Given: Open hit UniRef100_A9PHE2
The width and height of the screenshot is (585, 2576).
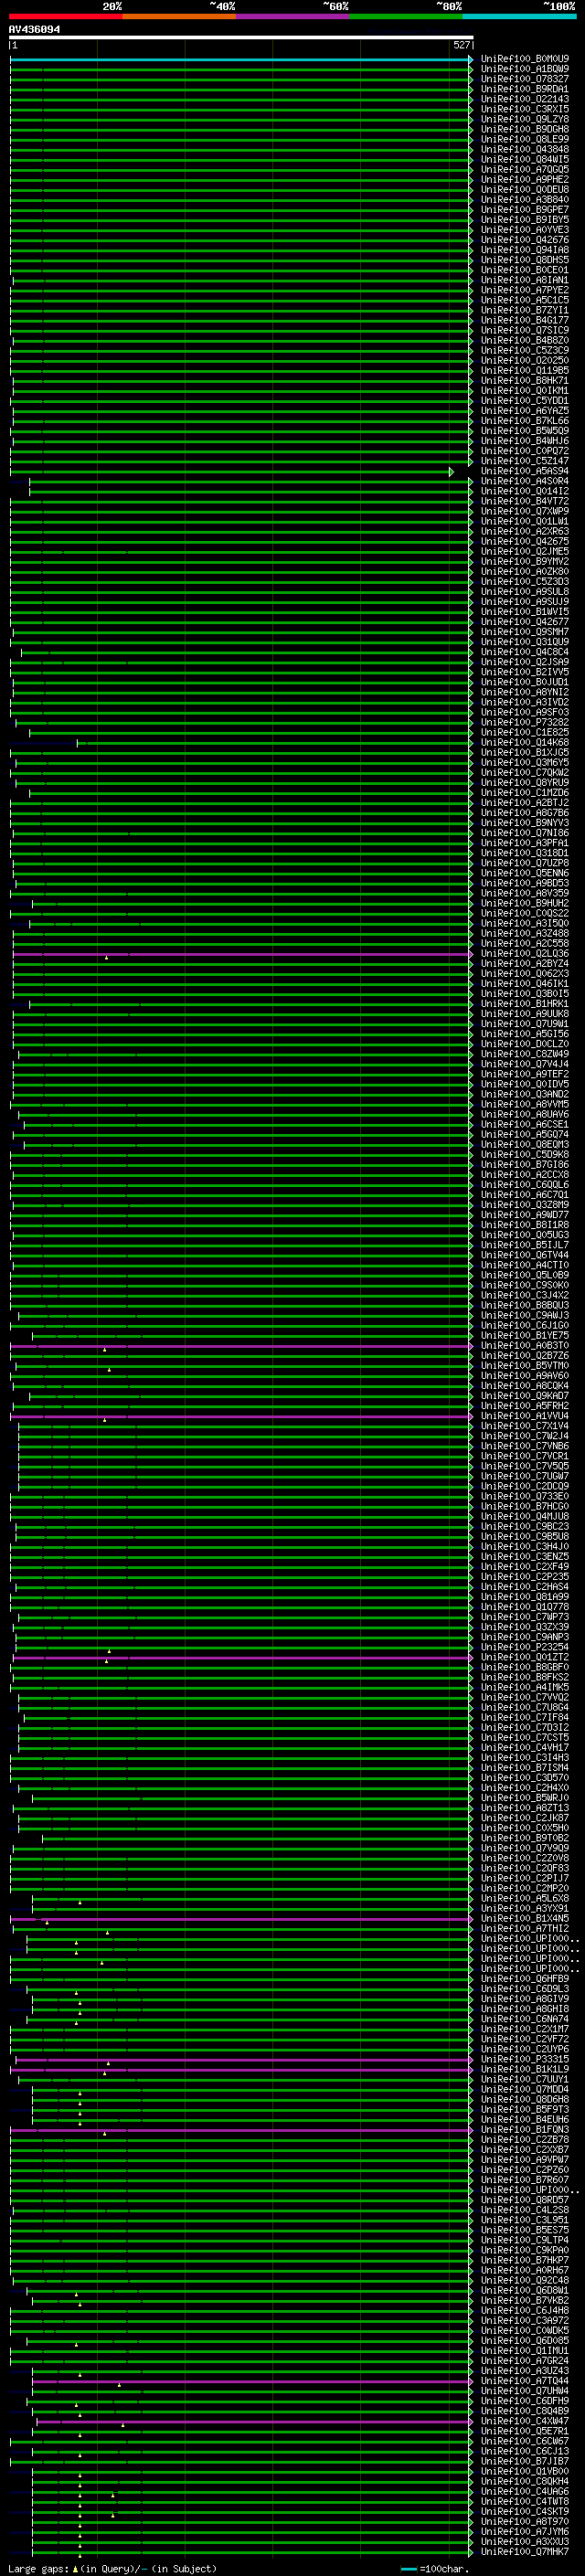Looking at the screenshot, I should tap(524, 180).
